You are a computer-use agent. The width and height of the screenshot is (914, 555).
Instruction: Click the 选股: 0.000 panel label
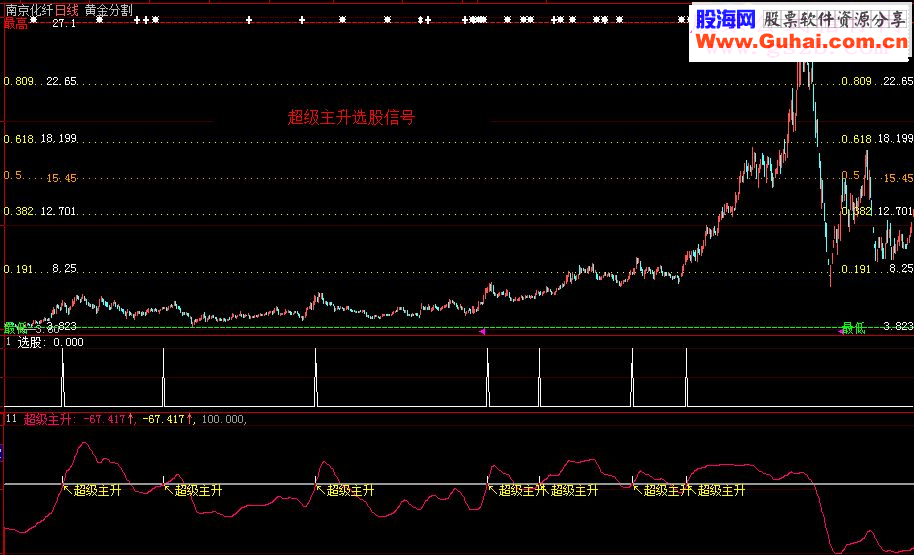click(50, 342)
